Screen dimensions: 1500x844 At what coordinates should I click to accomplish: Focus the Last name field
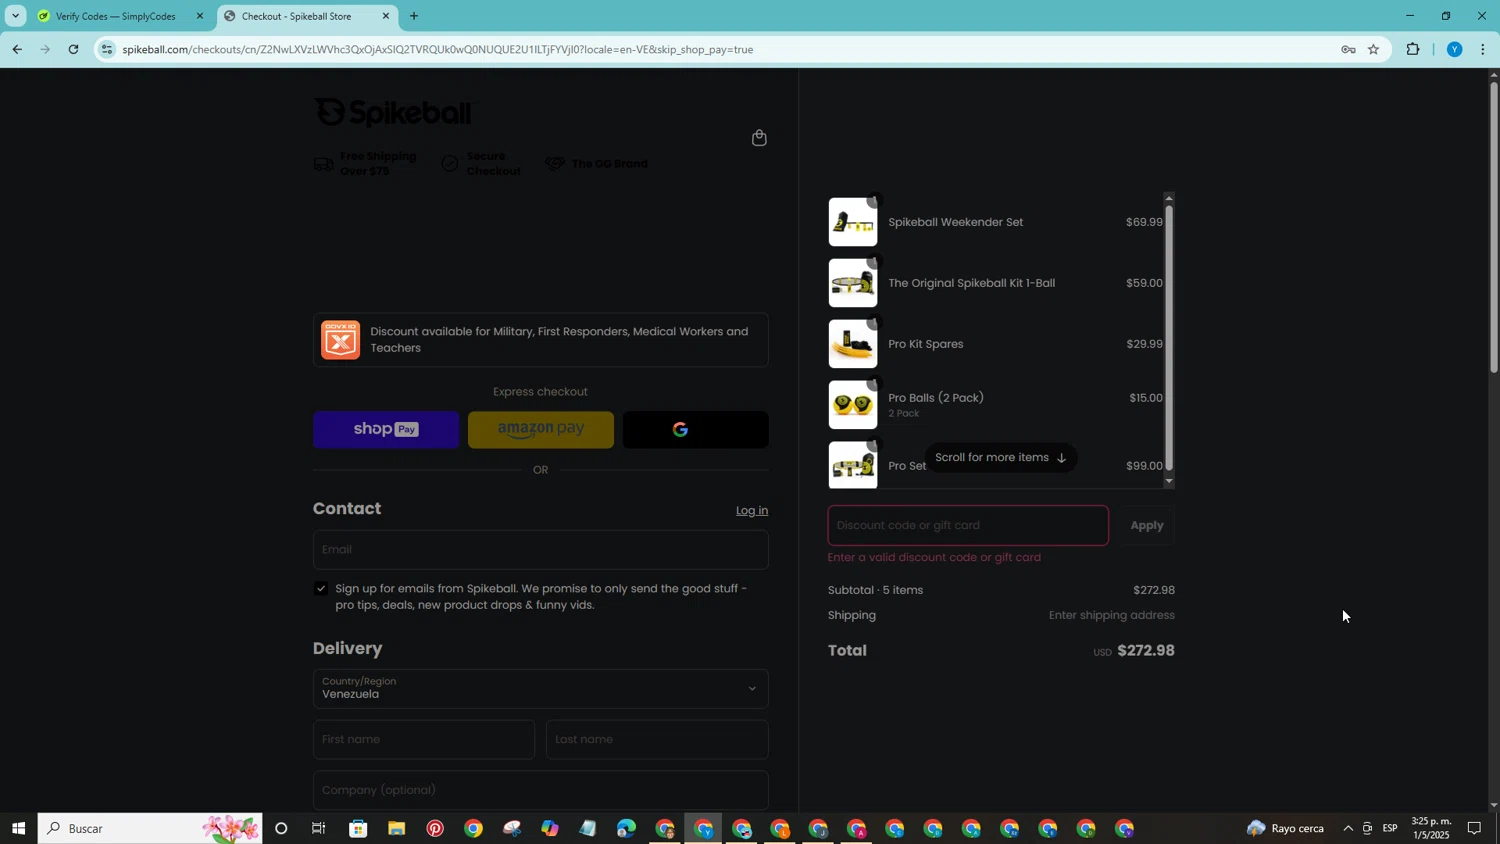click(657, 739)
